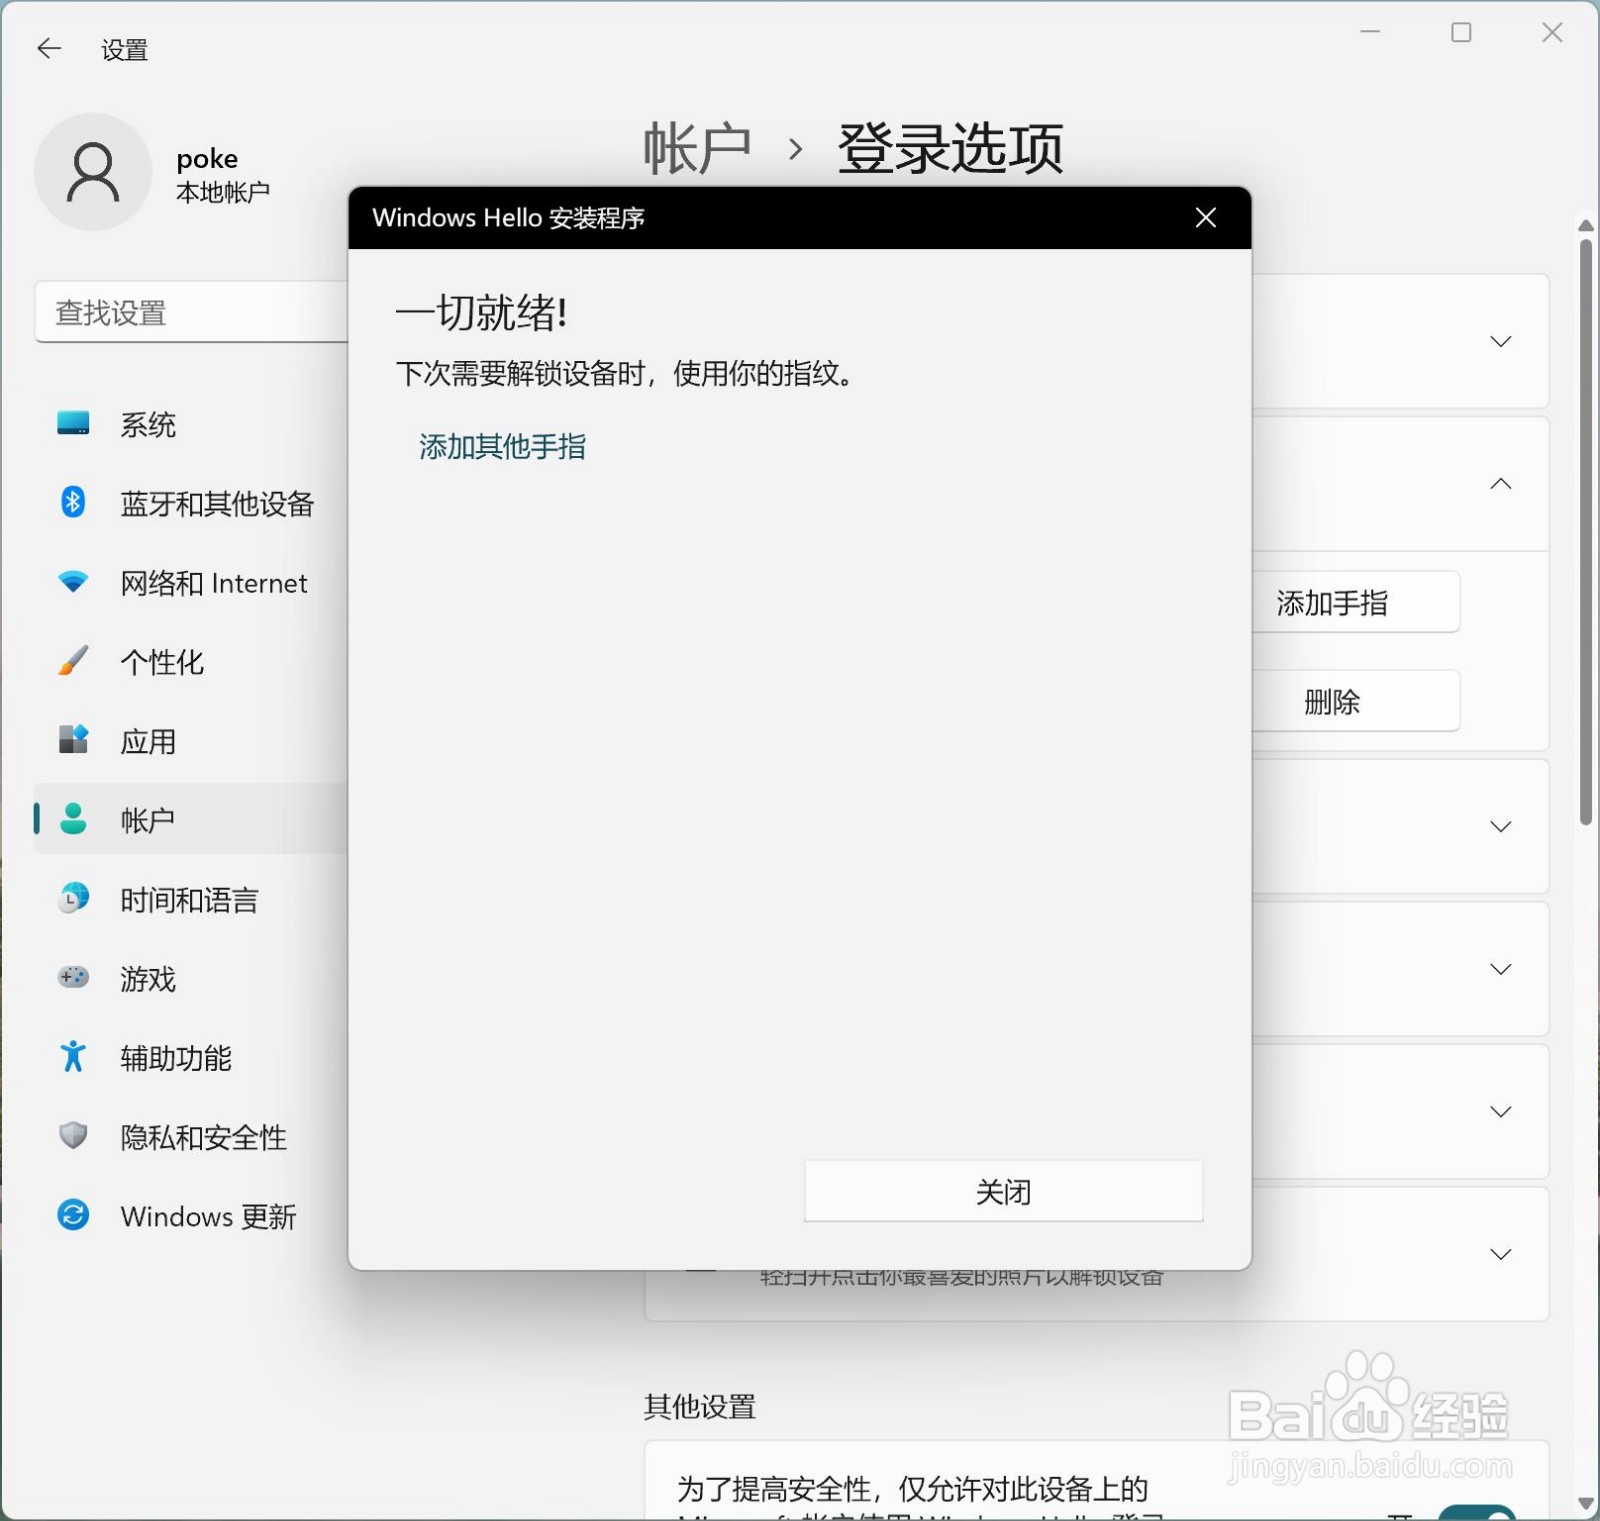Expand the section below the 删除 button
Image resolution: width=1600 pixels, height=1521 pixels.
tap(1500, 826)
